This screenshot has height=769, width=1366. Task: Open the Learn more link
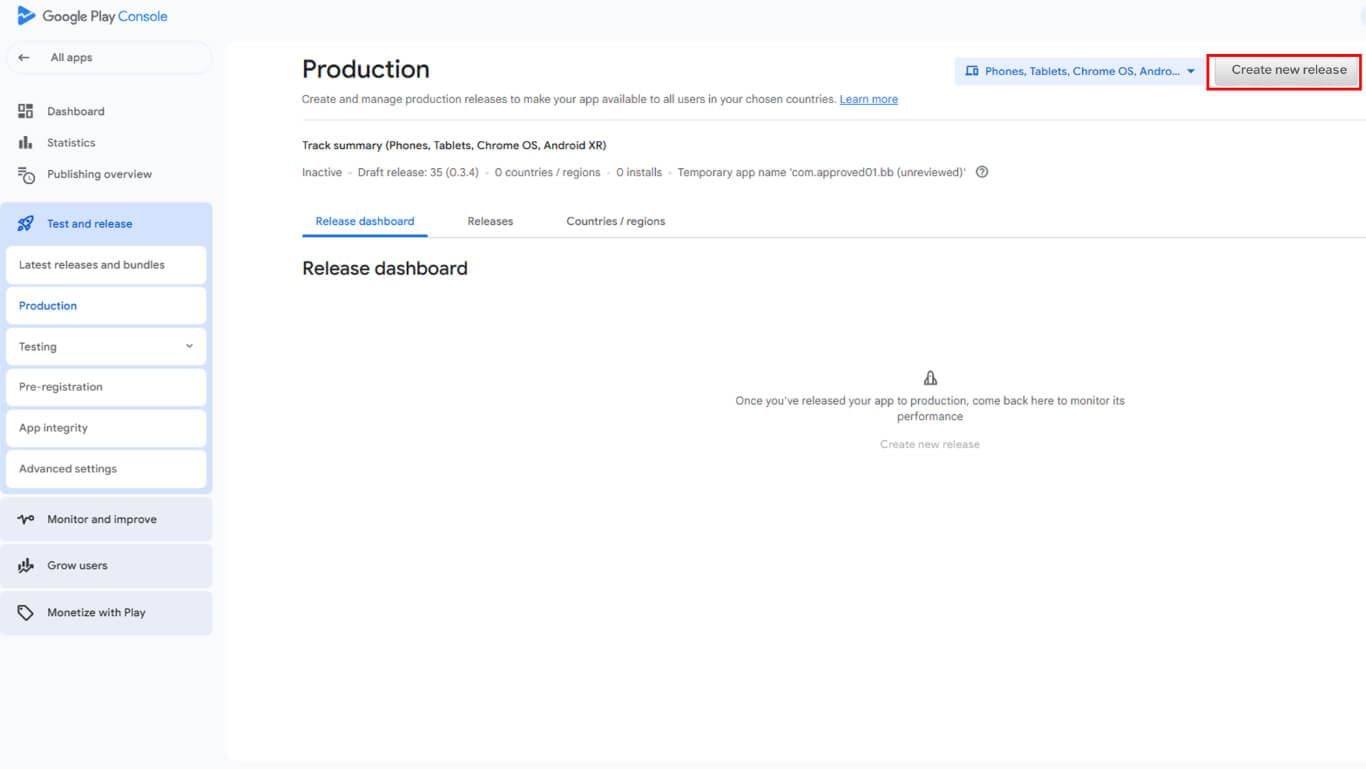[868, 99]
